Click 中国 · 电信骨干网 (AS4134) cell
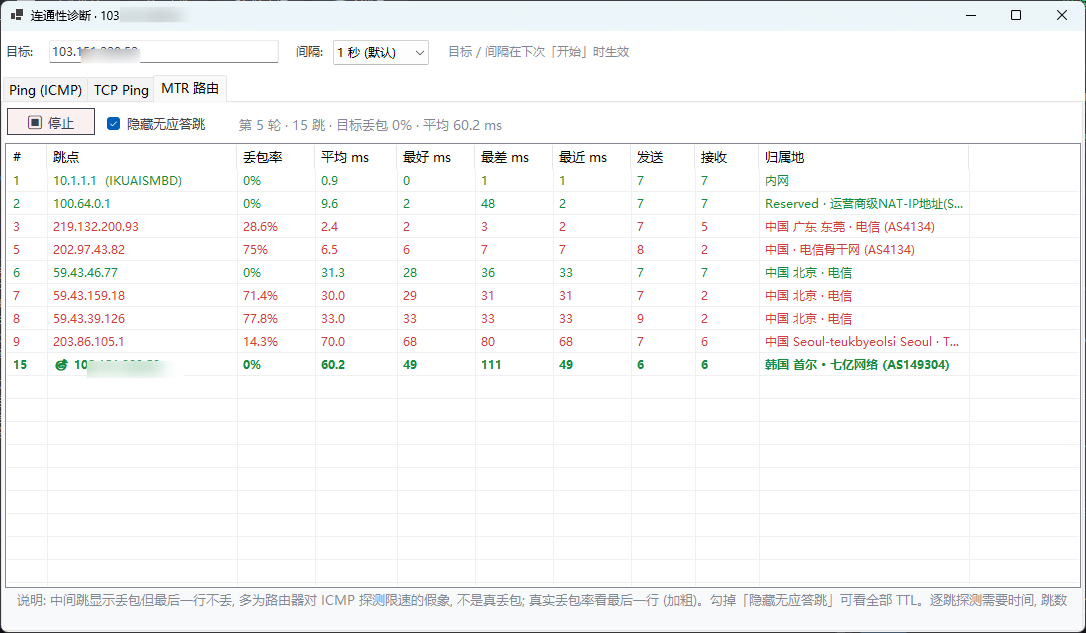The image size is (1086, 633). click(839, 249)
